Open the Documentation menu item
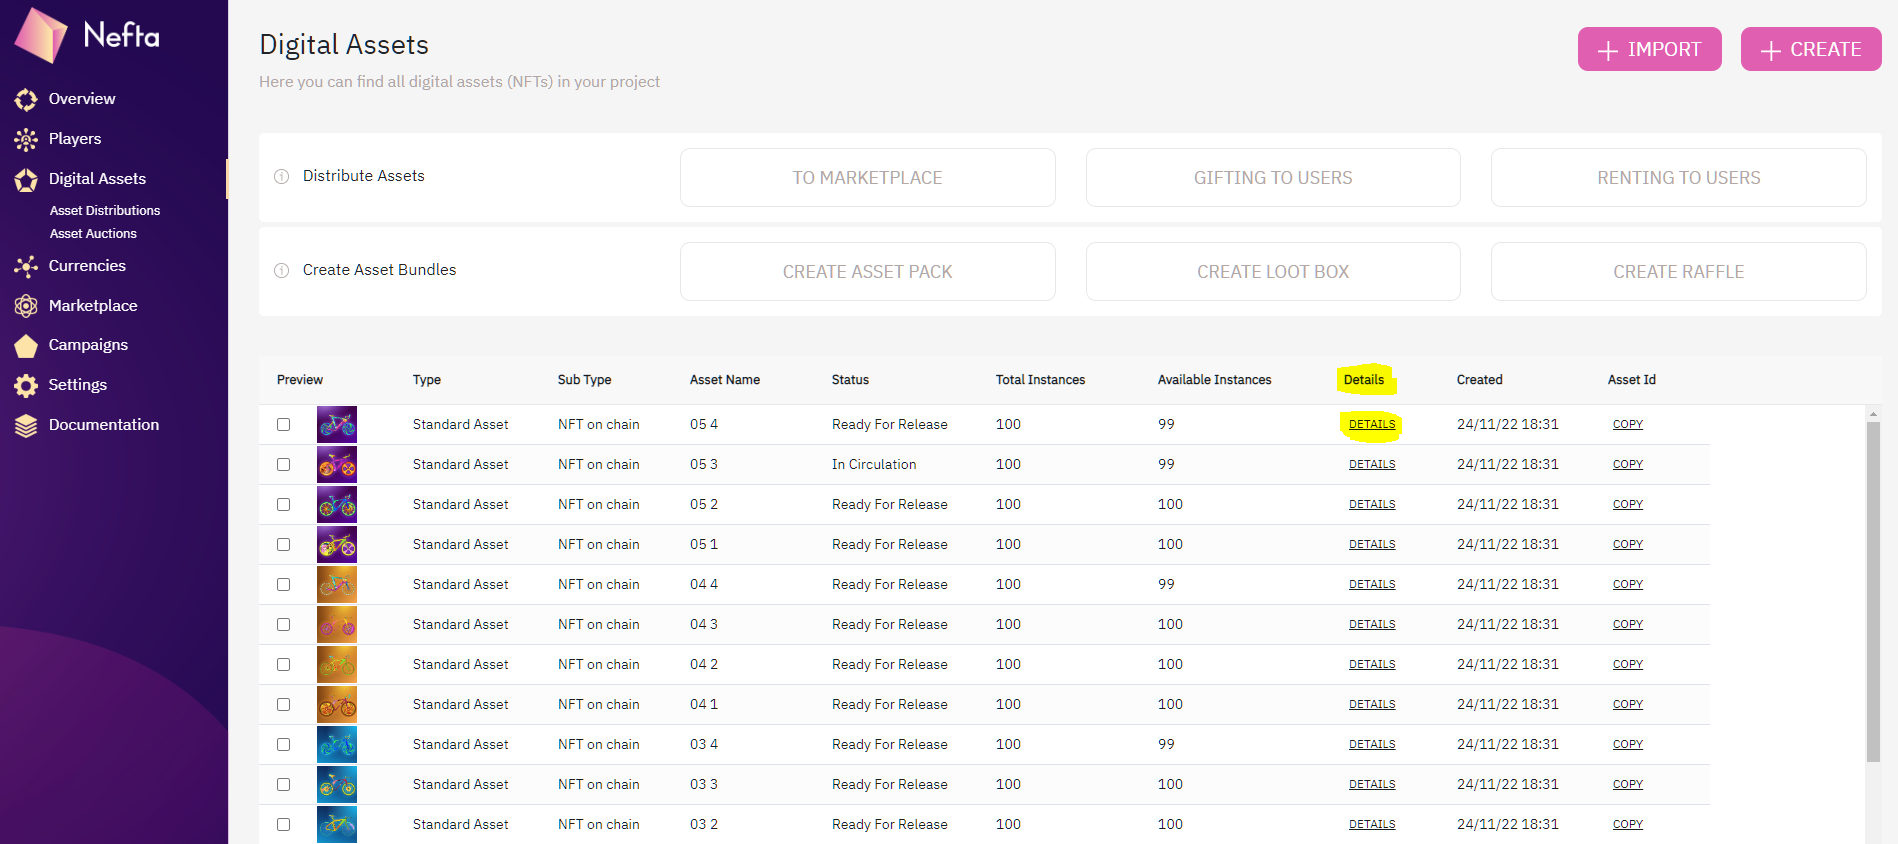Screen dimensions: 1898x844 click(104, 425)
